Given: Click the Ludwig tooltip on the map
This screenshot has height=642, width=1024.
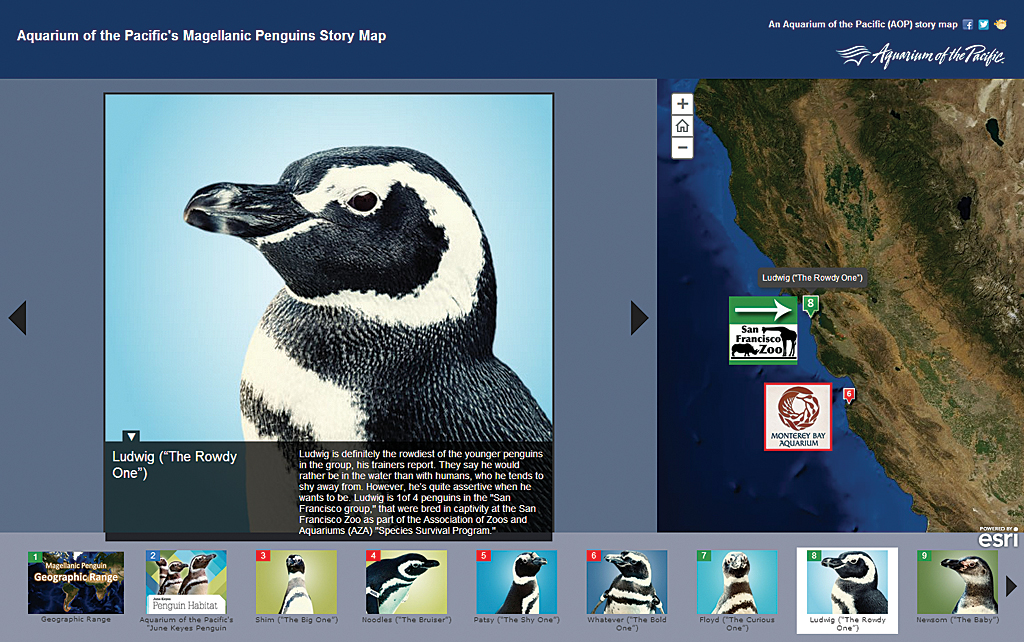Looking at the screenshot, I should point(812,278).
